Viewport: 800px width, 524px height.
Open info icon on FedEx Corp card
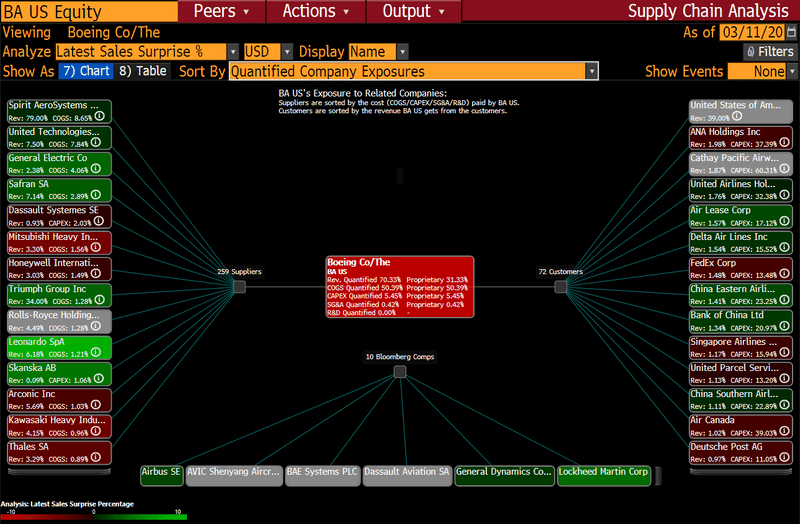(785, 273)
